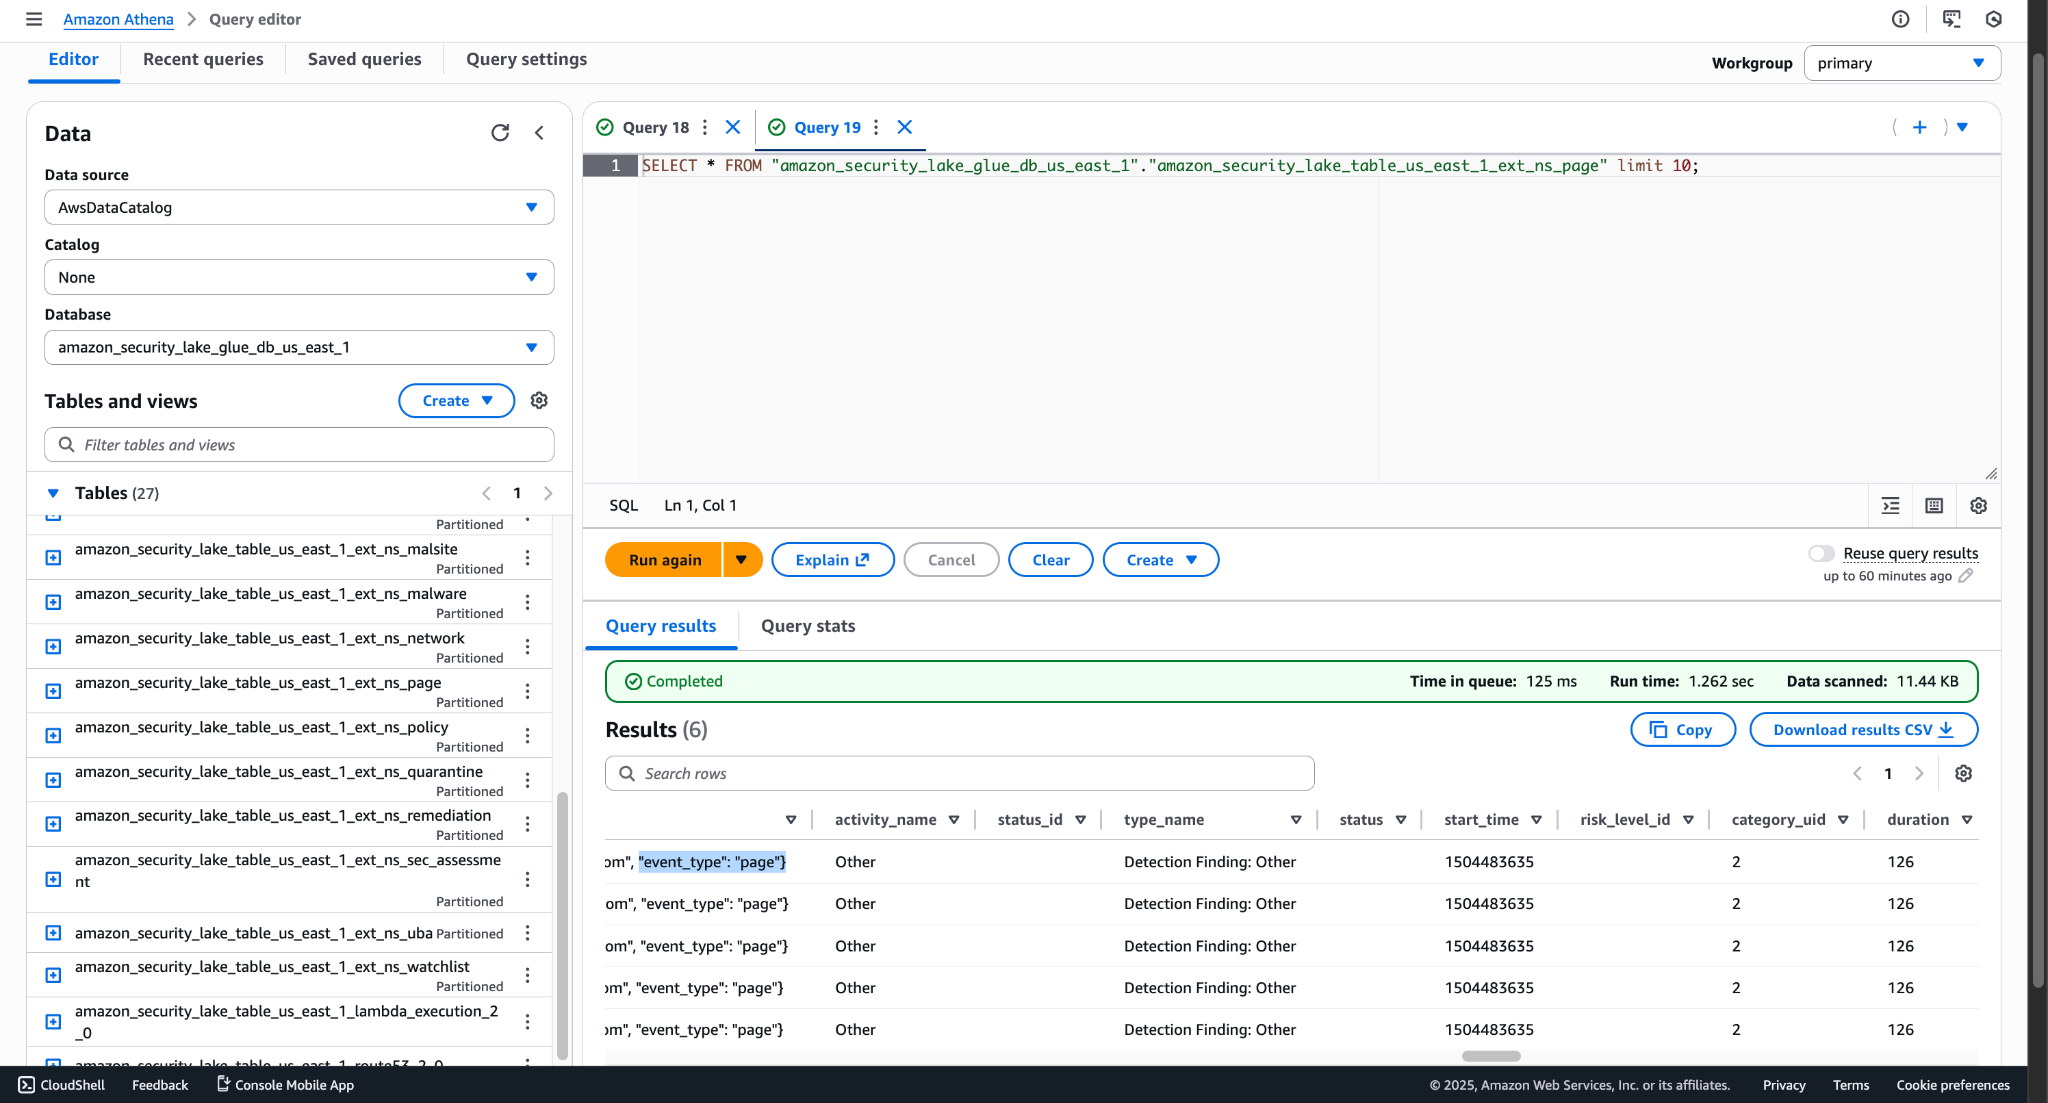
Task: Open results table preferences gear
Action: coord(1963,773)
